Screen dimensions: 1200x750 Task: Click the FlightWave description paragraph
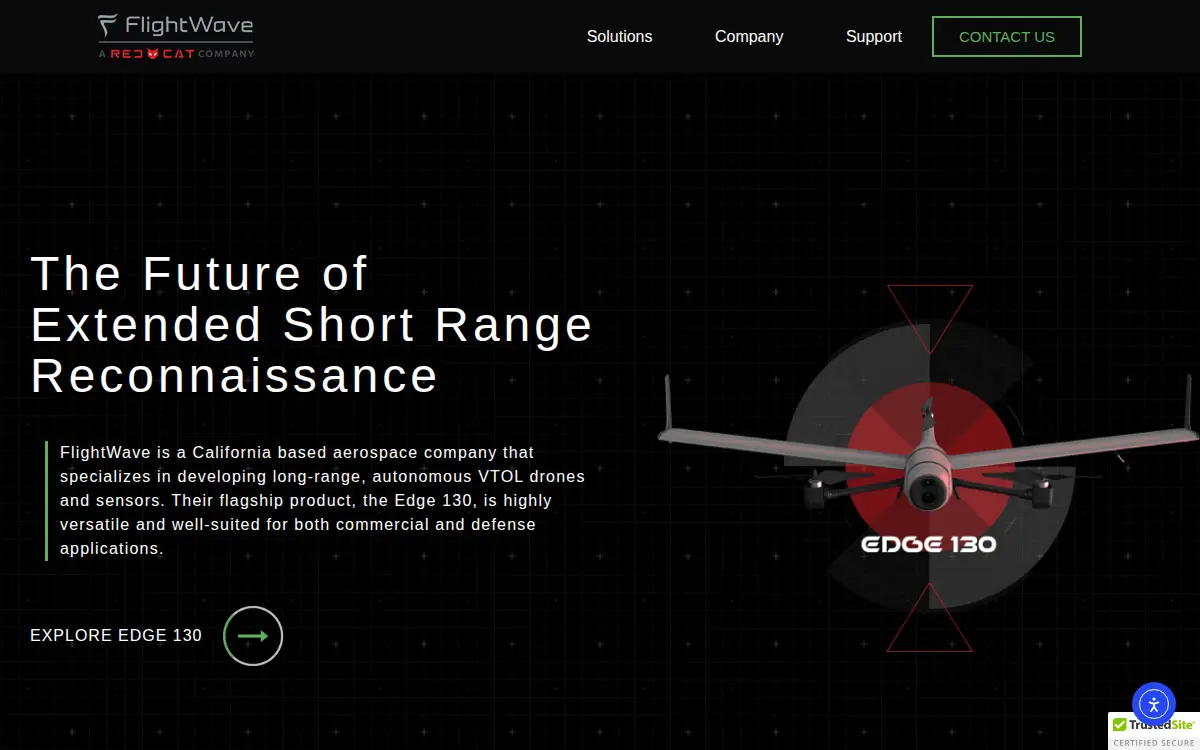322,500
